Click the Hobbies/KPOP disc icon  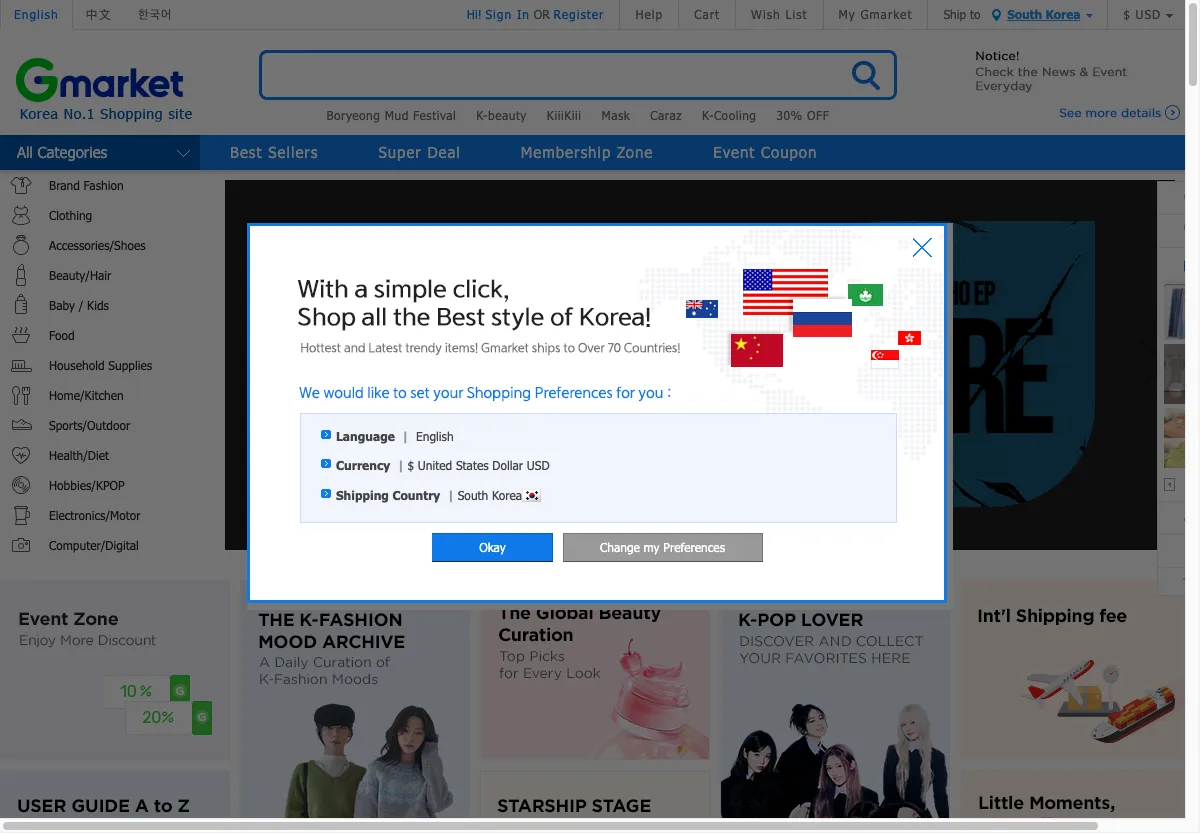point(21,485)
